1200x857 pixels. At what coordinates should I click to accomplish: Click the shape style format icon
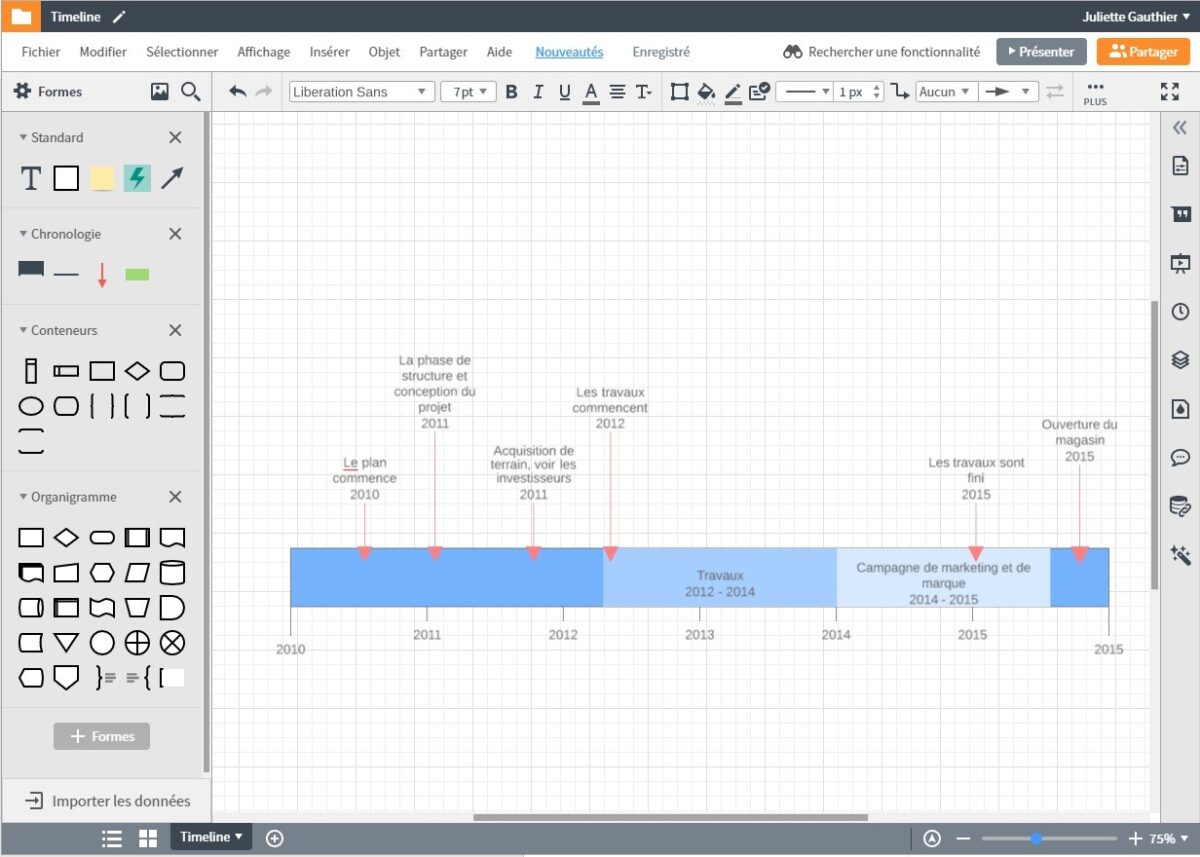[759, 91]
